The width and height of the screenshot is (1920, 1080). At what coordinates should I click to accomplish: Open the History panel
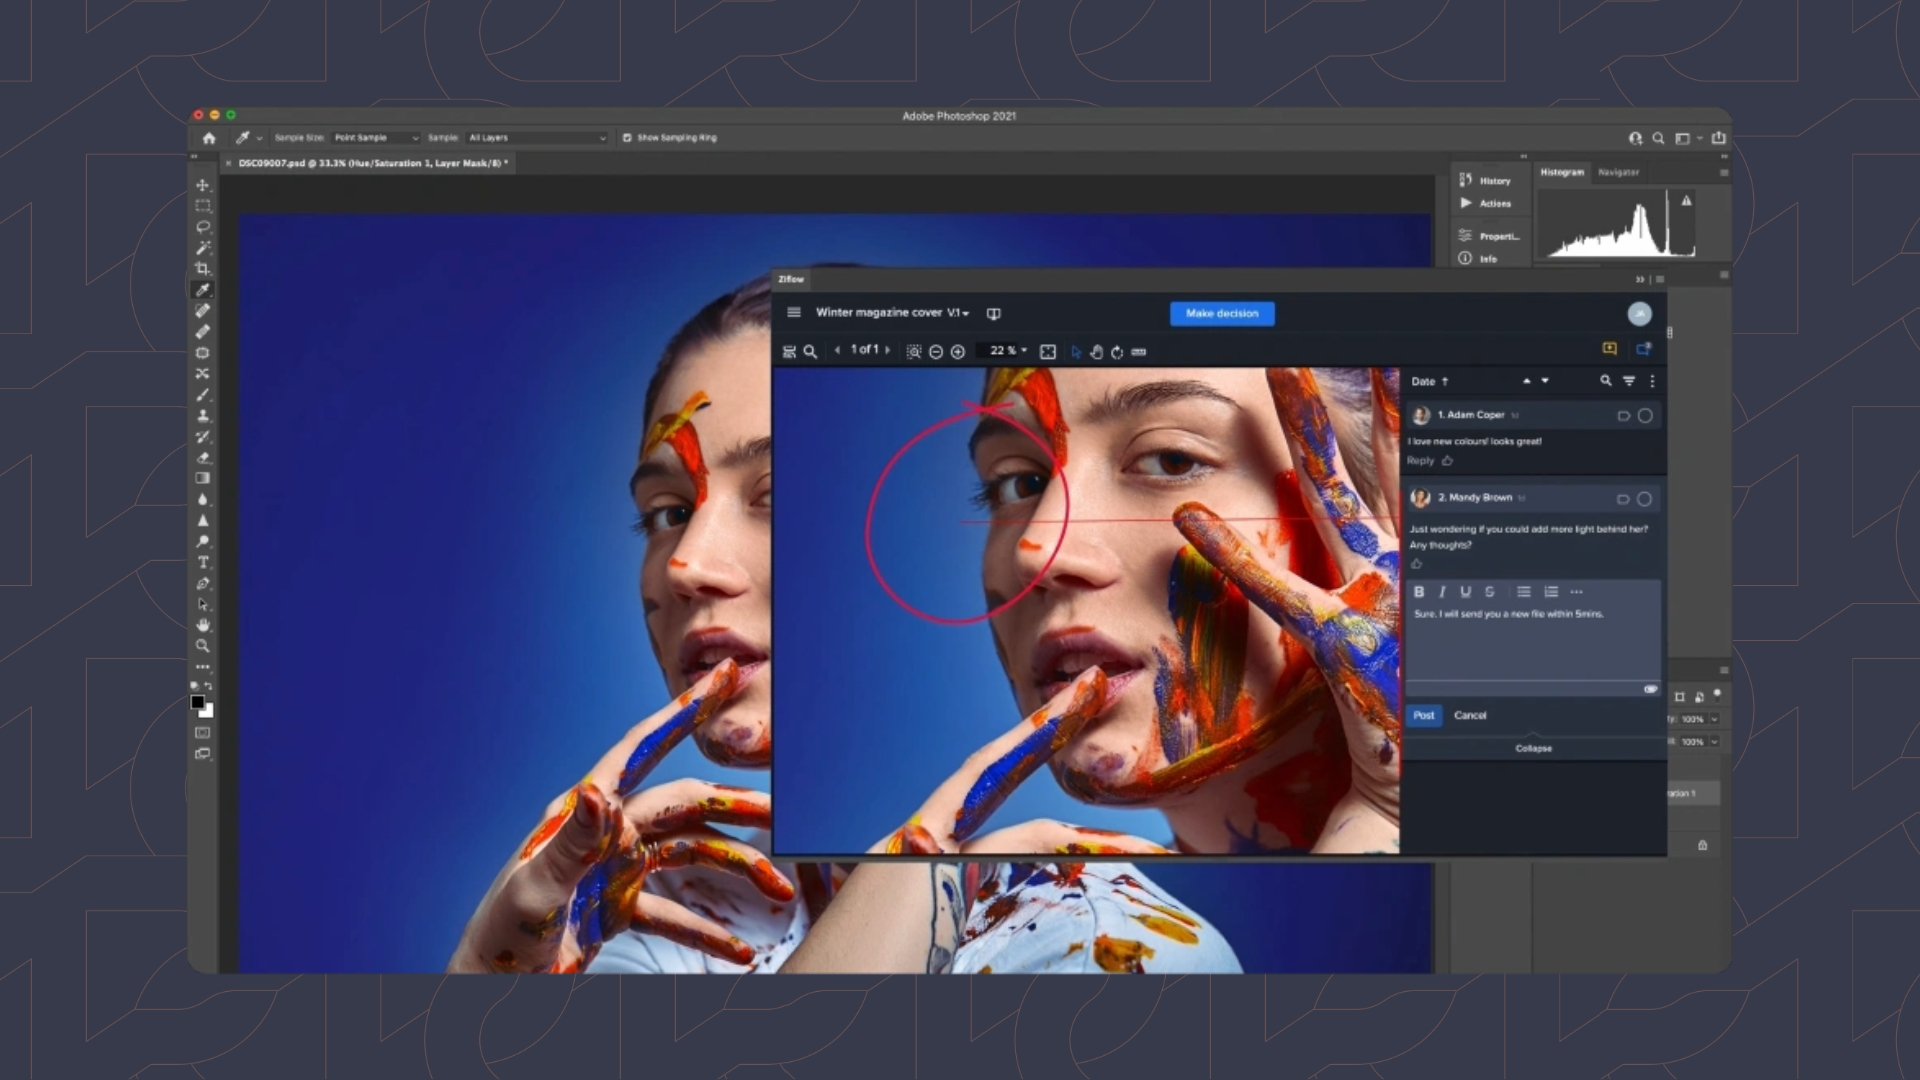pos(1486,181)
